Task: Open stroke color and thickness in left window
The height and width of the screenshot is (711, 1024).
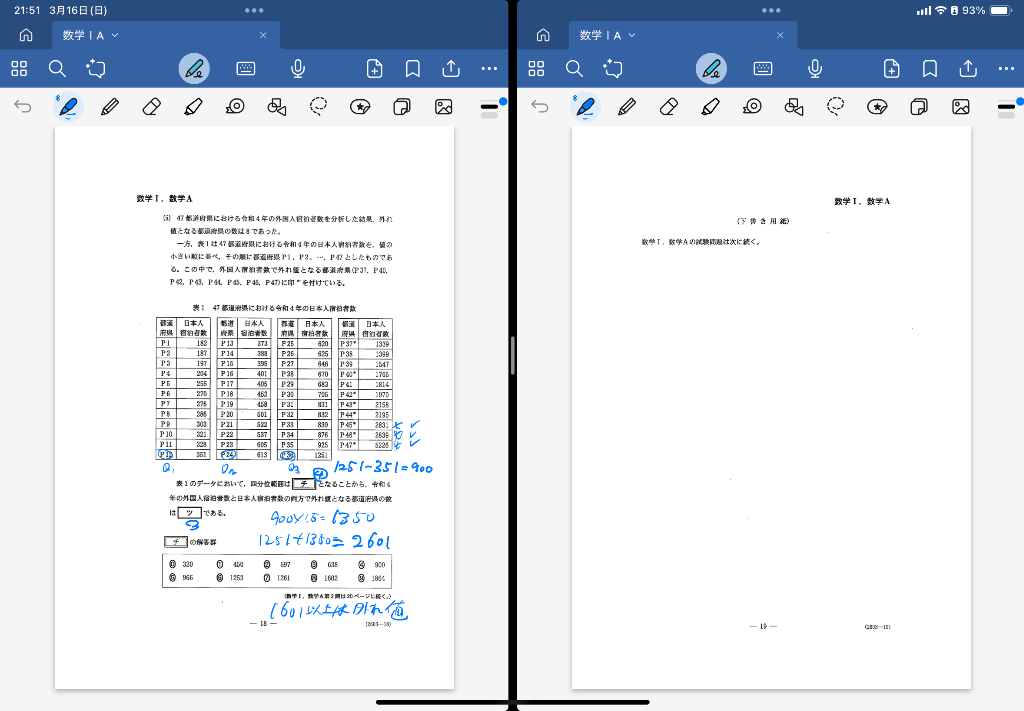Action: 490,106
